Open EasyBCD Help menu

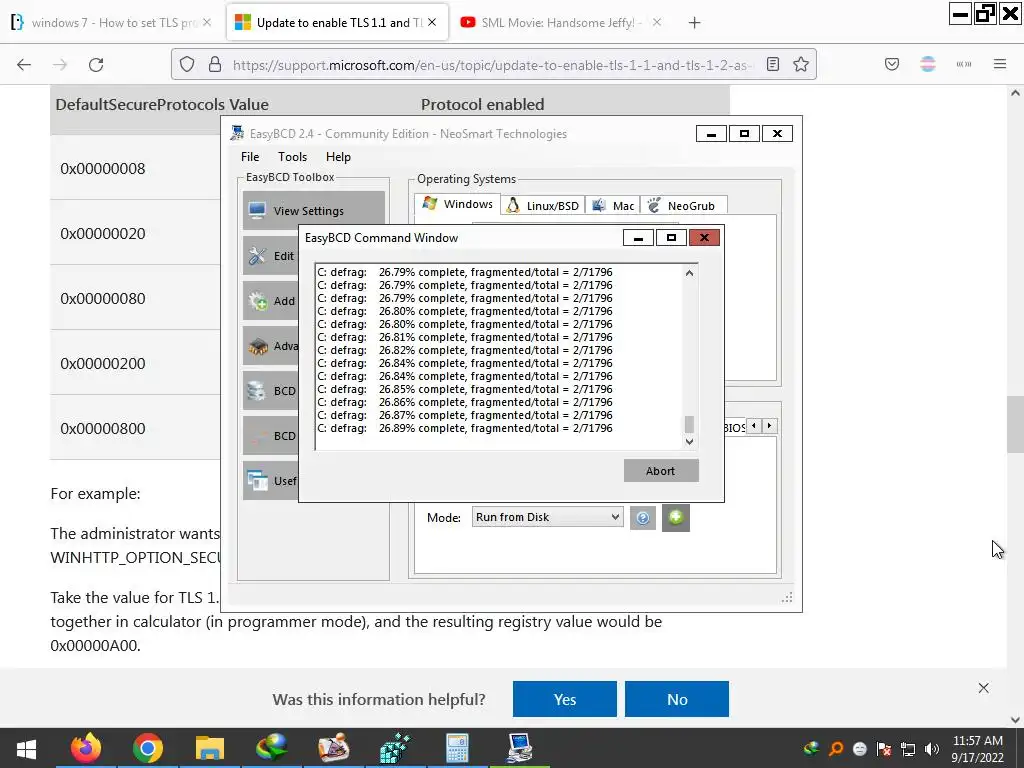pyautogui.click(x=338, y=157)
